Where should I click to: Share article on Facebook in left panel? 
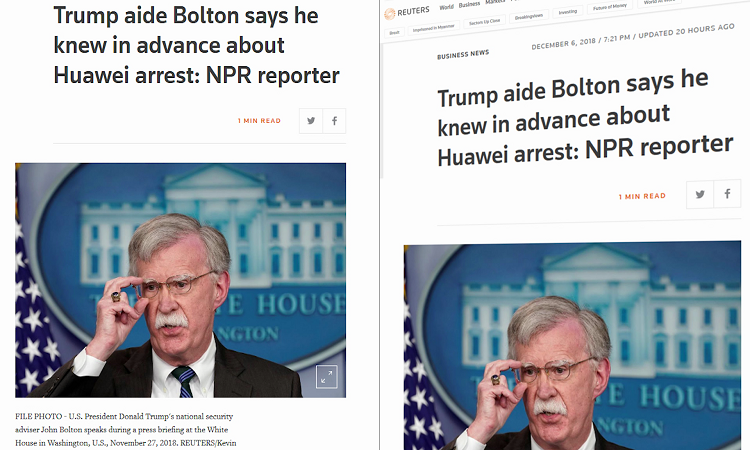click(334, 121)
